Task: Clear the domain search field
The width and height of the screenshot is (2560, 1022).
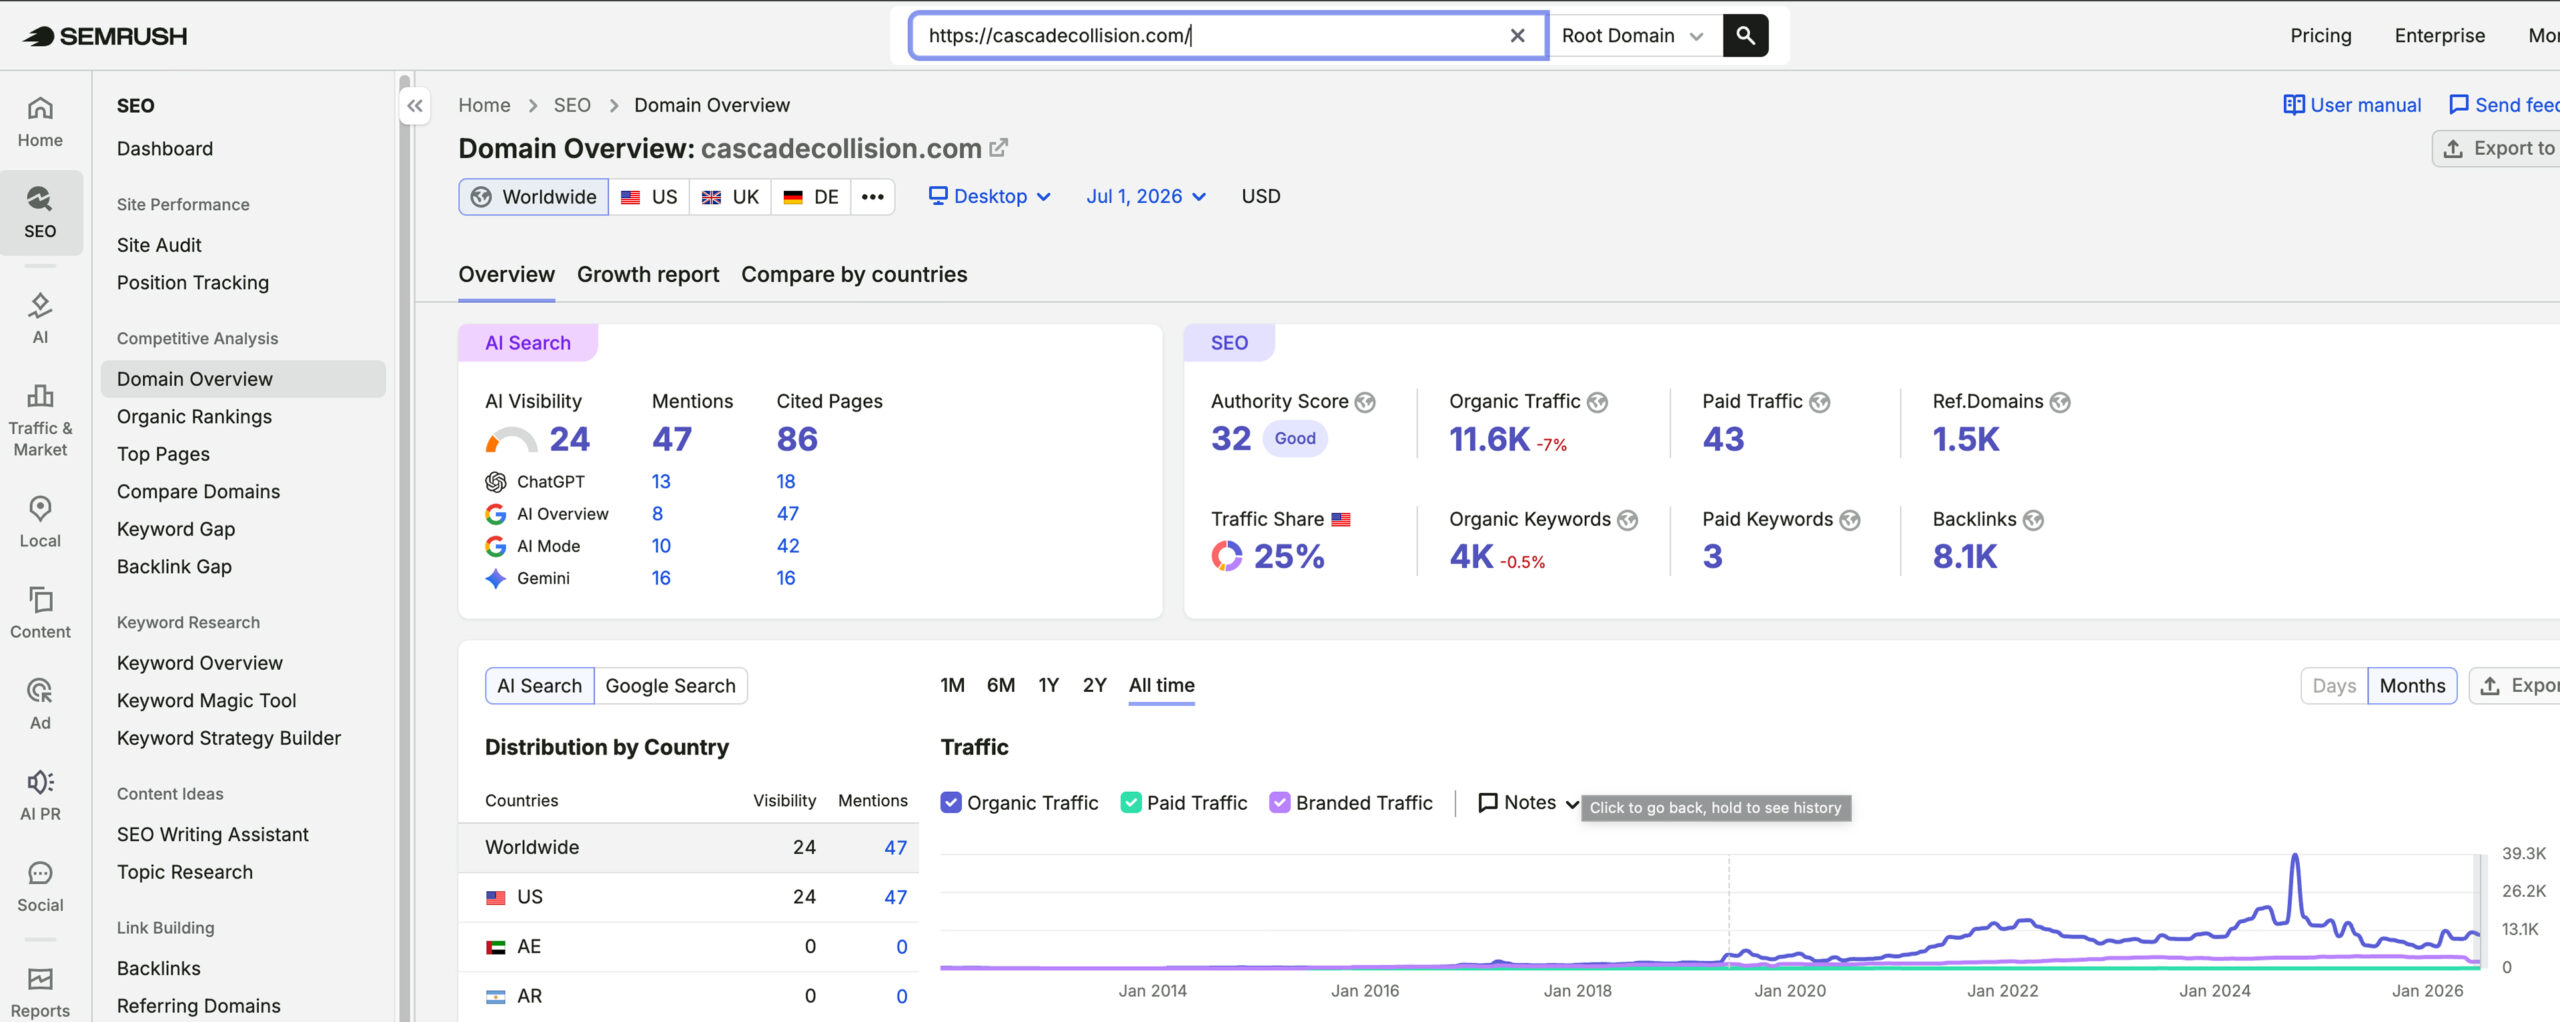Action: coord(1517,35)
